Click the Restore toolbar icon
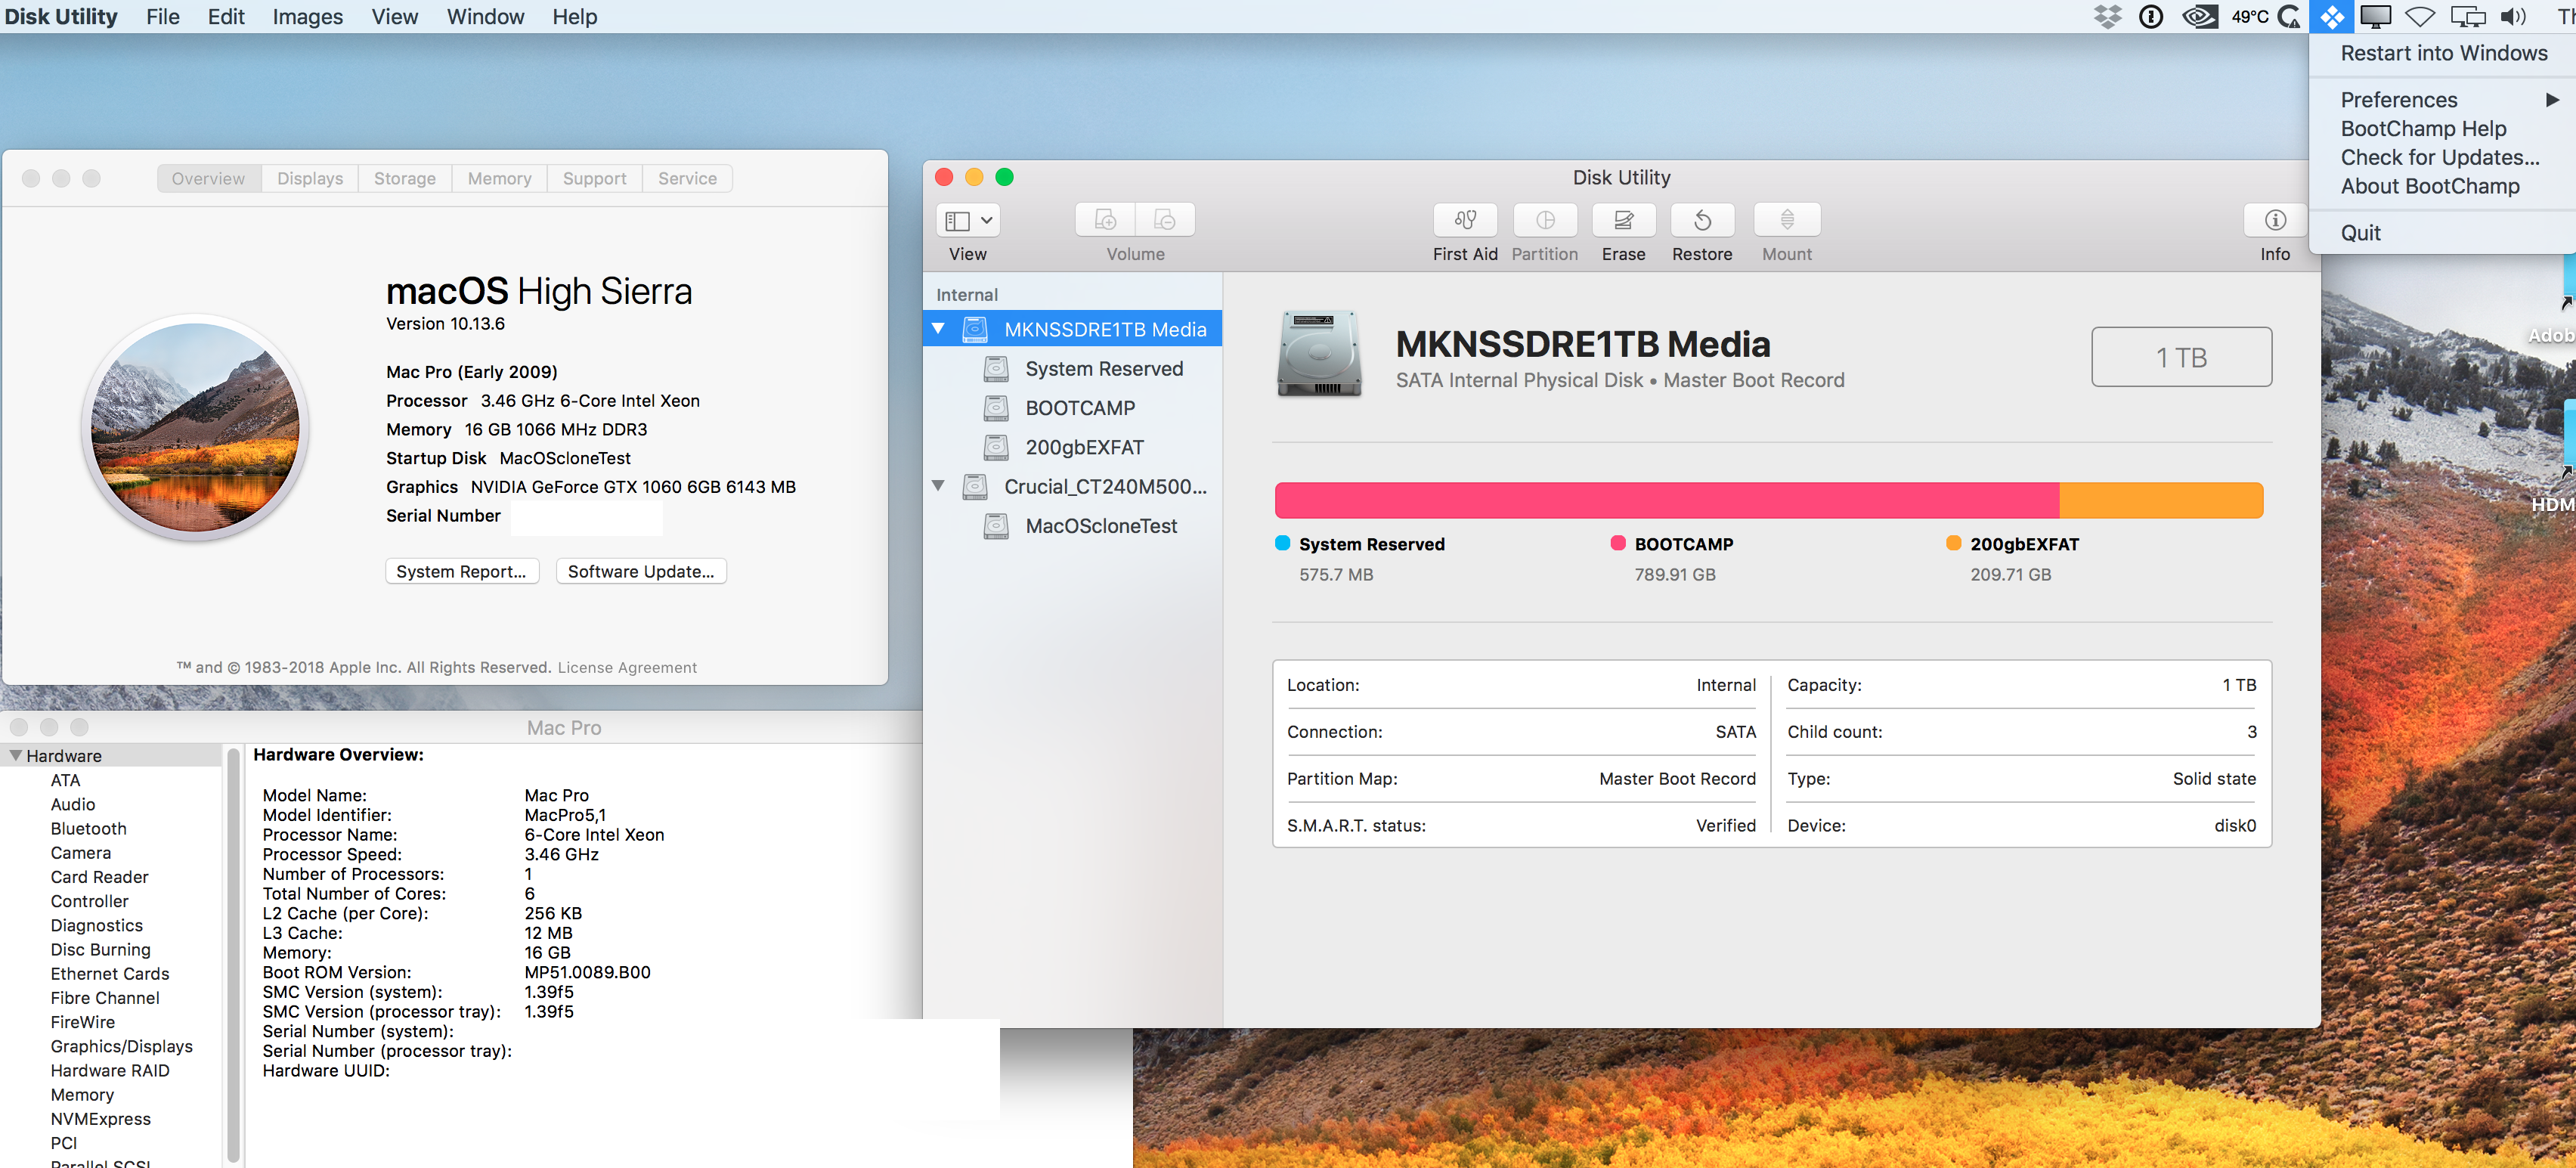Image resolution: width=2576 pixels, height=1168 pixels. pyautogui.click(x=1702, y=220)
